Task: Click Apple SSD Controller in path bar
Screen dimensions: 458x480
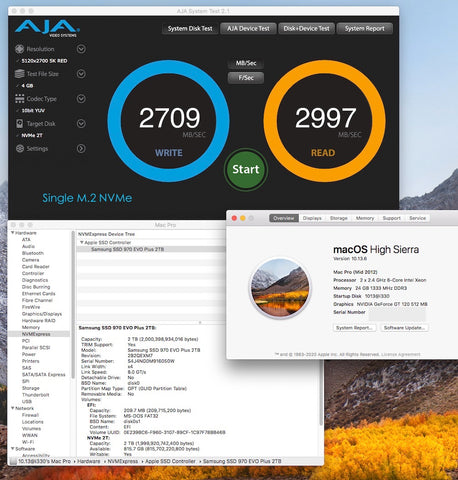Action: [170, 461]
